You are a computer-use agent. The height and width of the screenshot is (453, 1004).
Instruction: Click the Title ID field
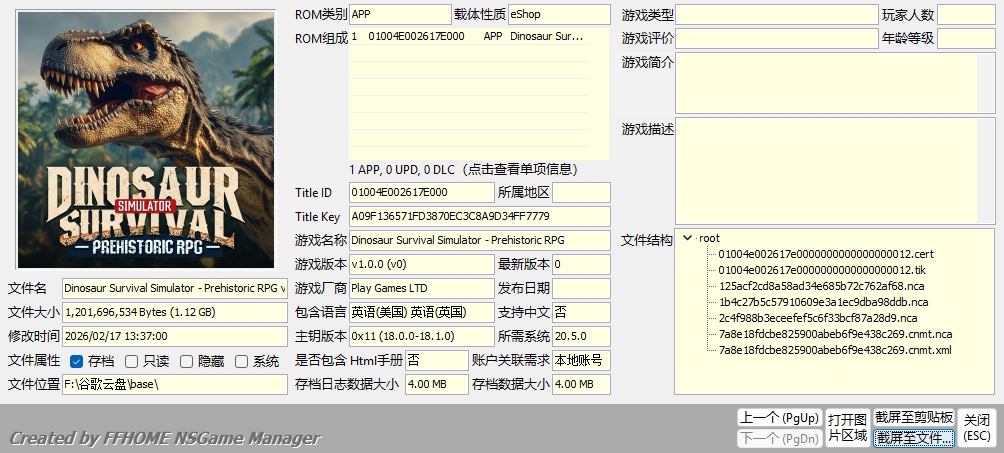(x=421, y=193)
